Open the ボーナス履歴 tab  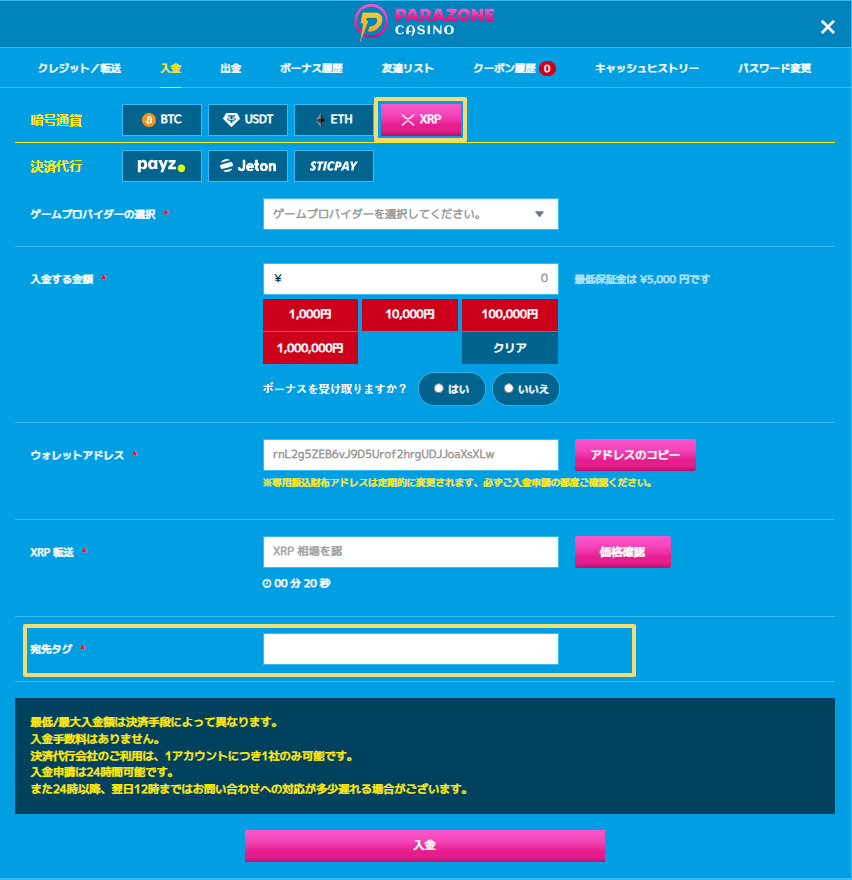click(x=312, y=68)
